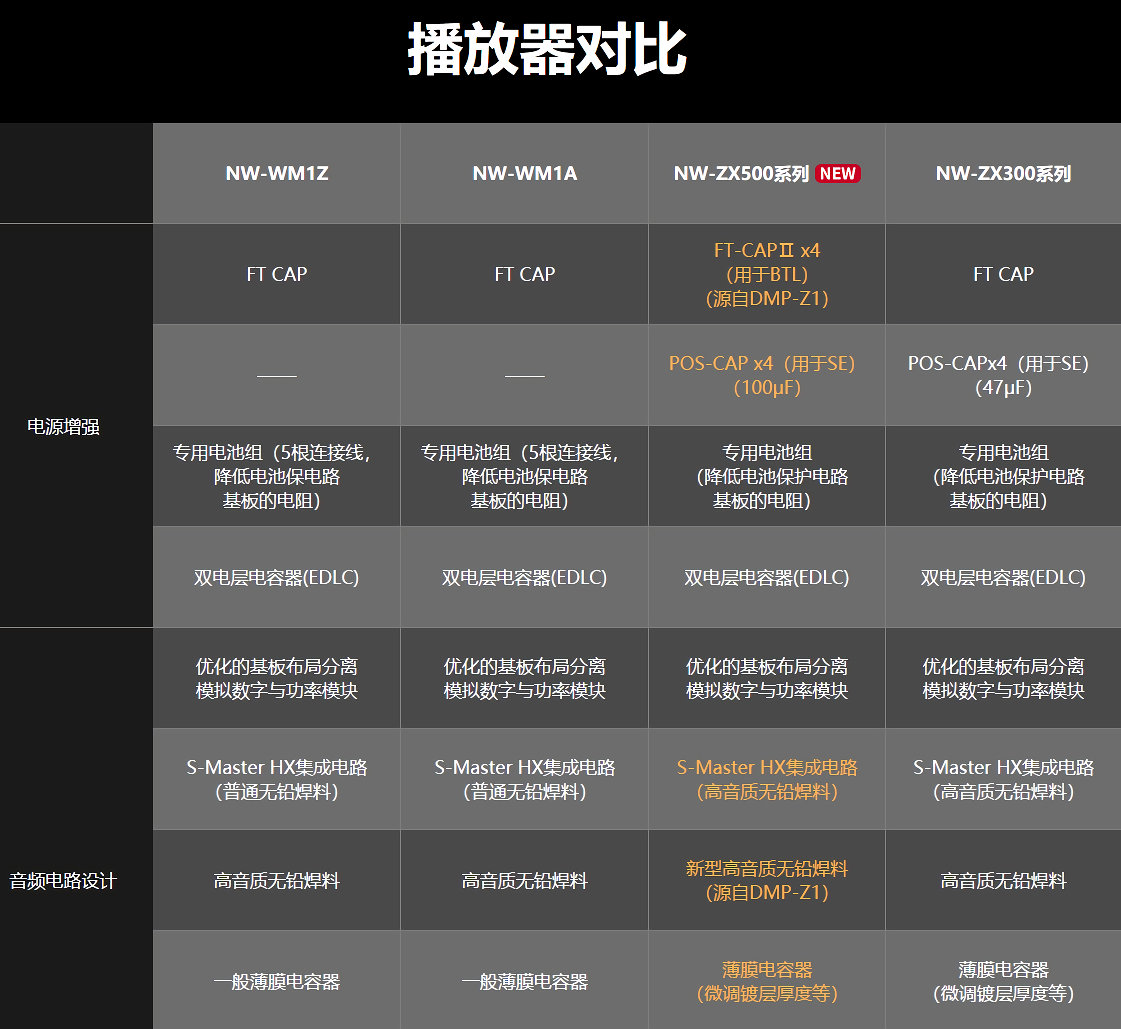This screenshot has width=1121, height=1029.
Task: Select POS-CAPx4 (47μF) cell in ZX300 column
Action: point(1001,375)
